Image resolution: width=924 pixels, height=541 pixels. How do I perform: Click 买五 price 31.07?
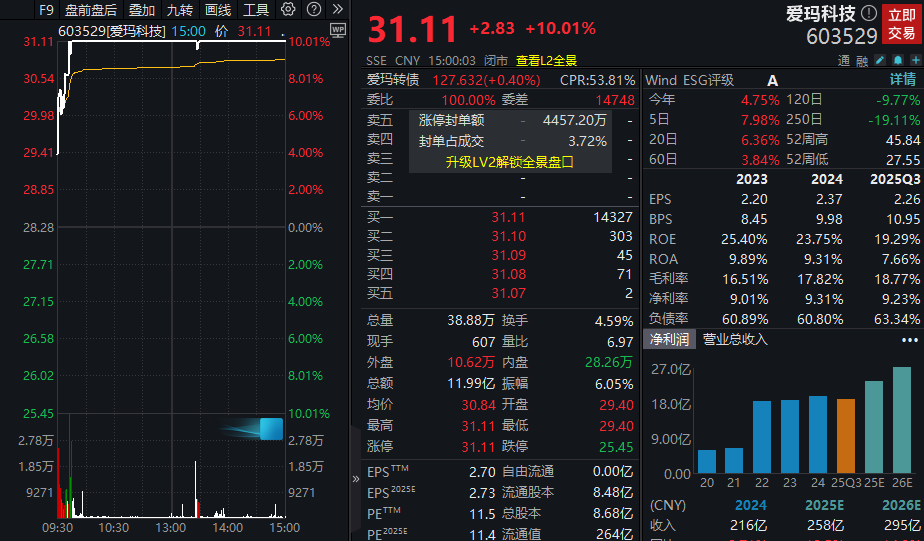(x=508, y=293)
